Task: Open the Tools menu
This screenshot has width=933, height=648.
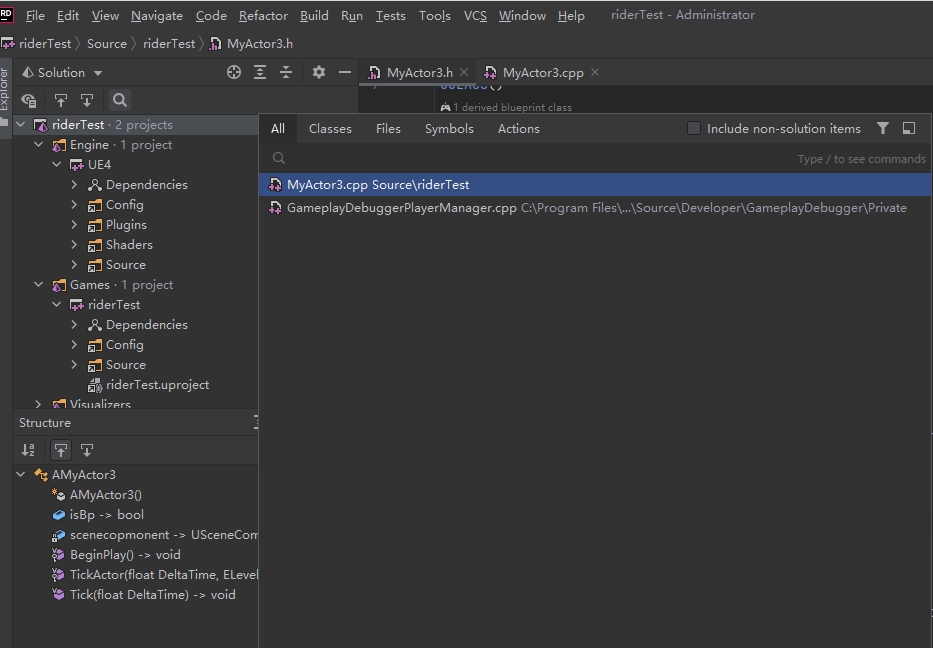Action: [x=434, y=16]
